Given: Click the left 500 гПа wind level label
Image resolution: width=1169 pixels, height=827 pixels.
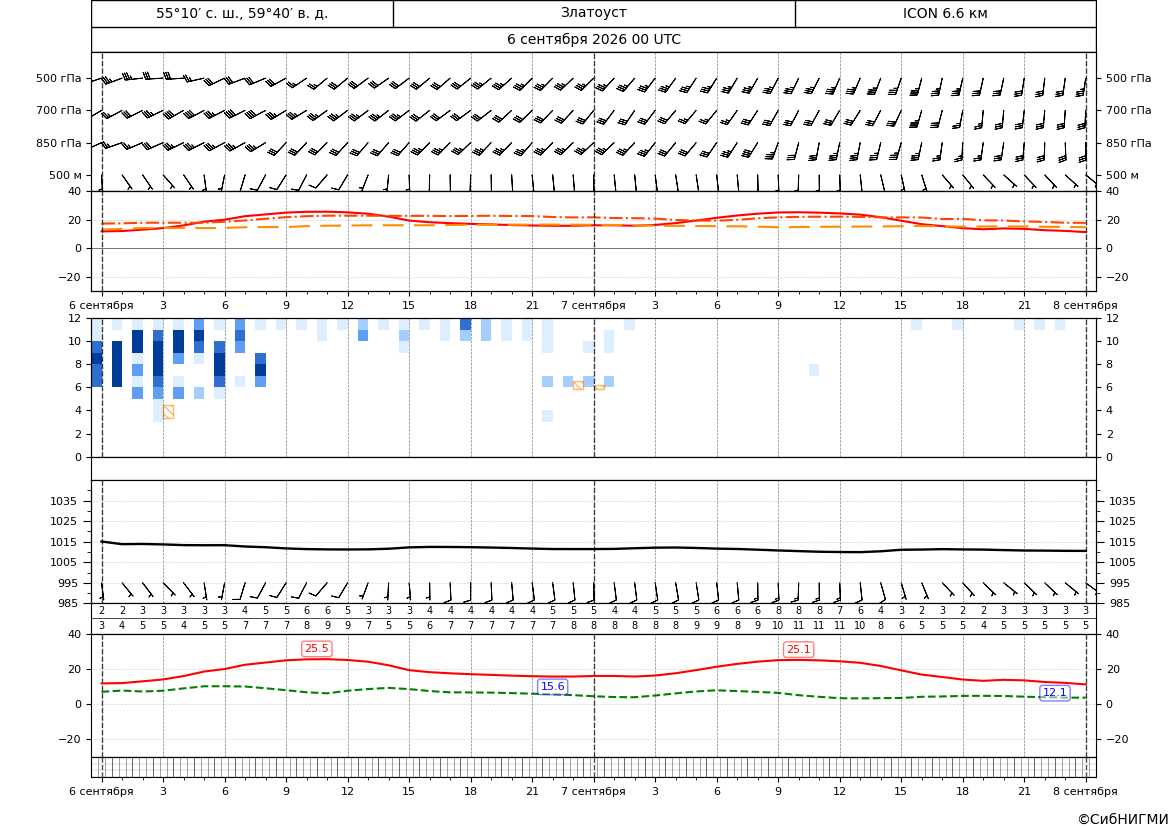Looking at the screenshot, I should point(59,78).
